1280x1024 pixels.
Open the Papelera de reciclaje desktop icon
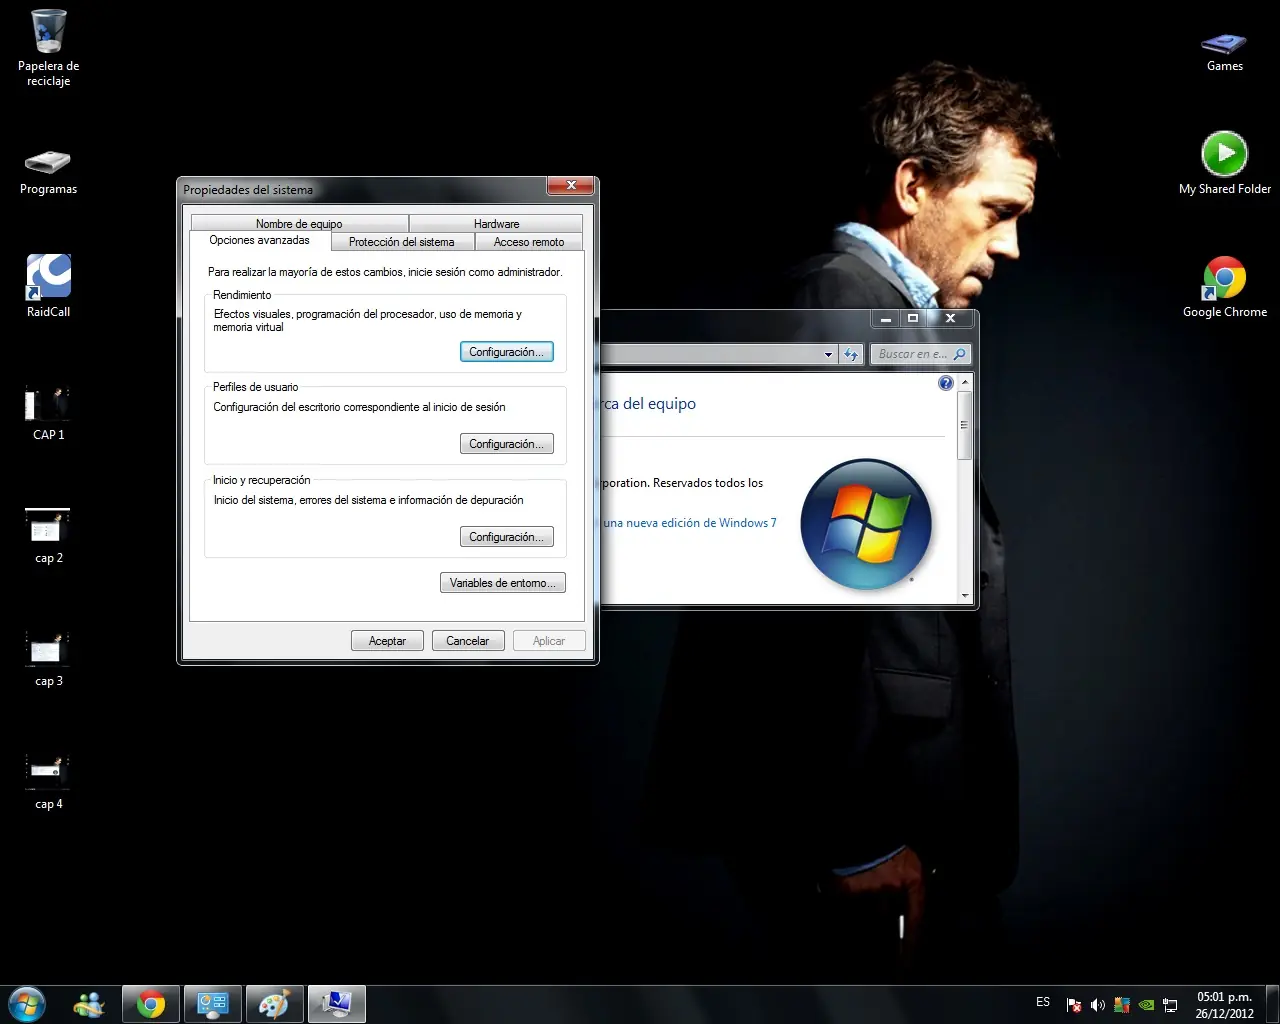pos(48,34)
